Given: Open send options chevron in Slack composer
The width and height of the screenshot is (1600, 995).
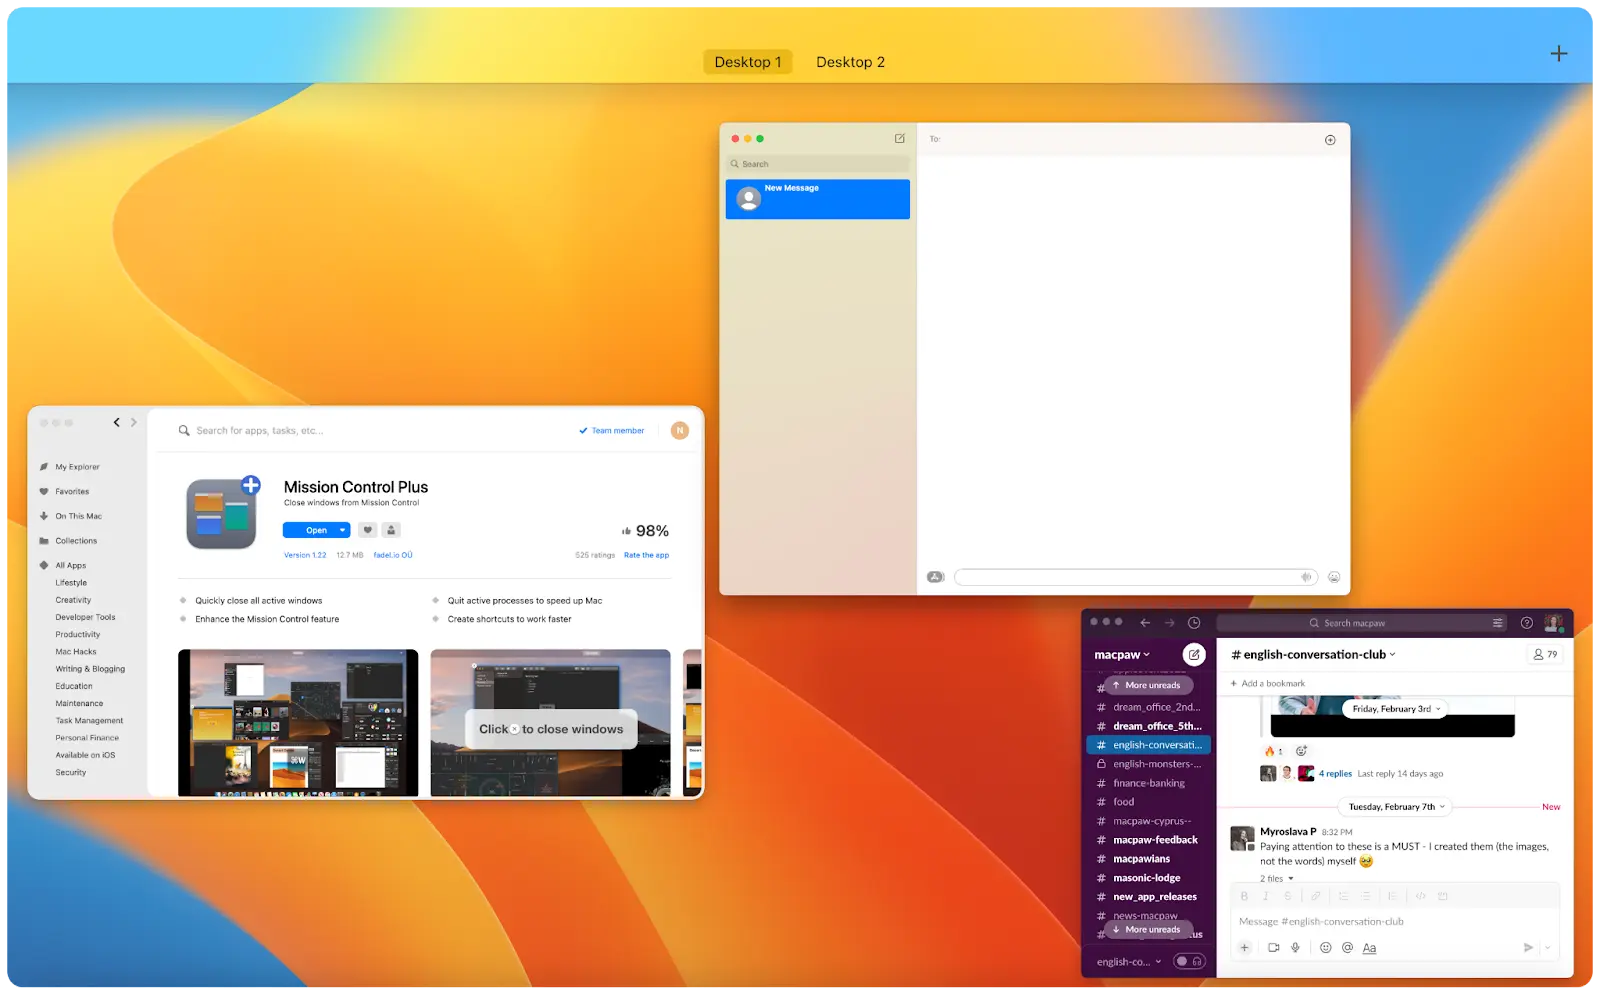Looking at the screenshot, I should 1547,948.
